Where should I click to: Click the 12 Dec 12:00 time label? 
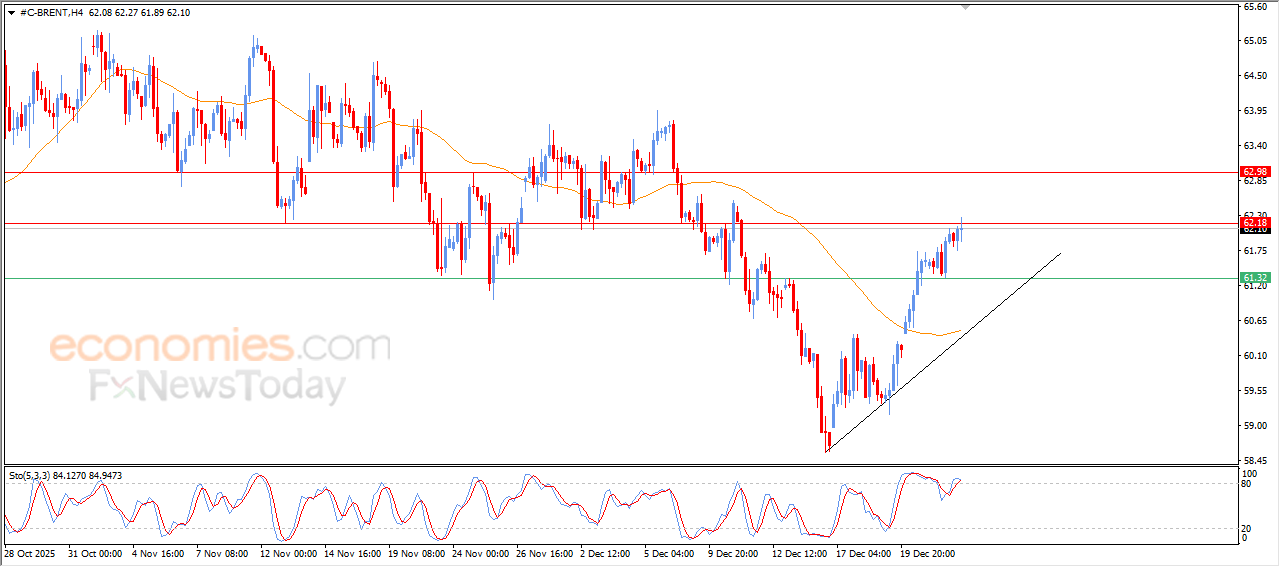click(799, 552)
